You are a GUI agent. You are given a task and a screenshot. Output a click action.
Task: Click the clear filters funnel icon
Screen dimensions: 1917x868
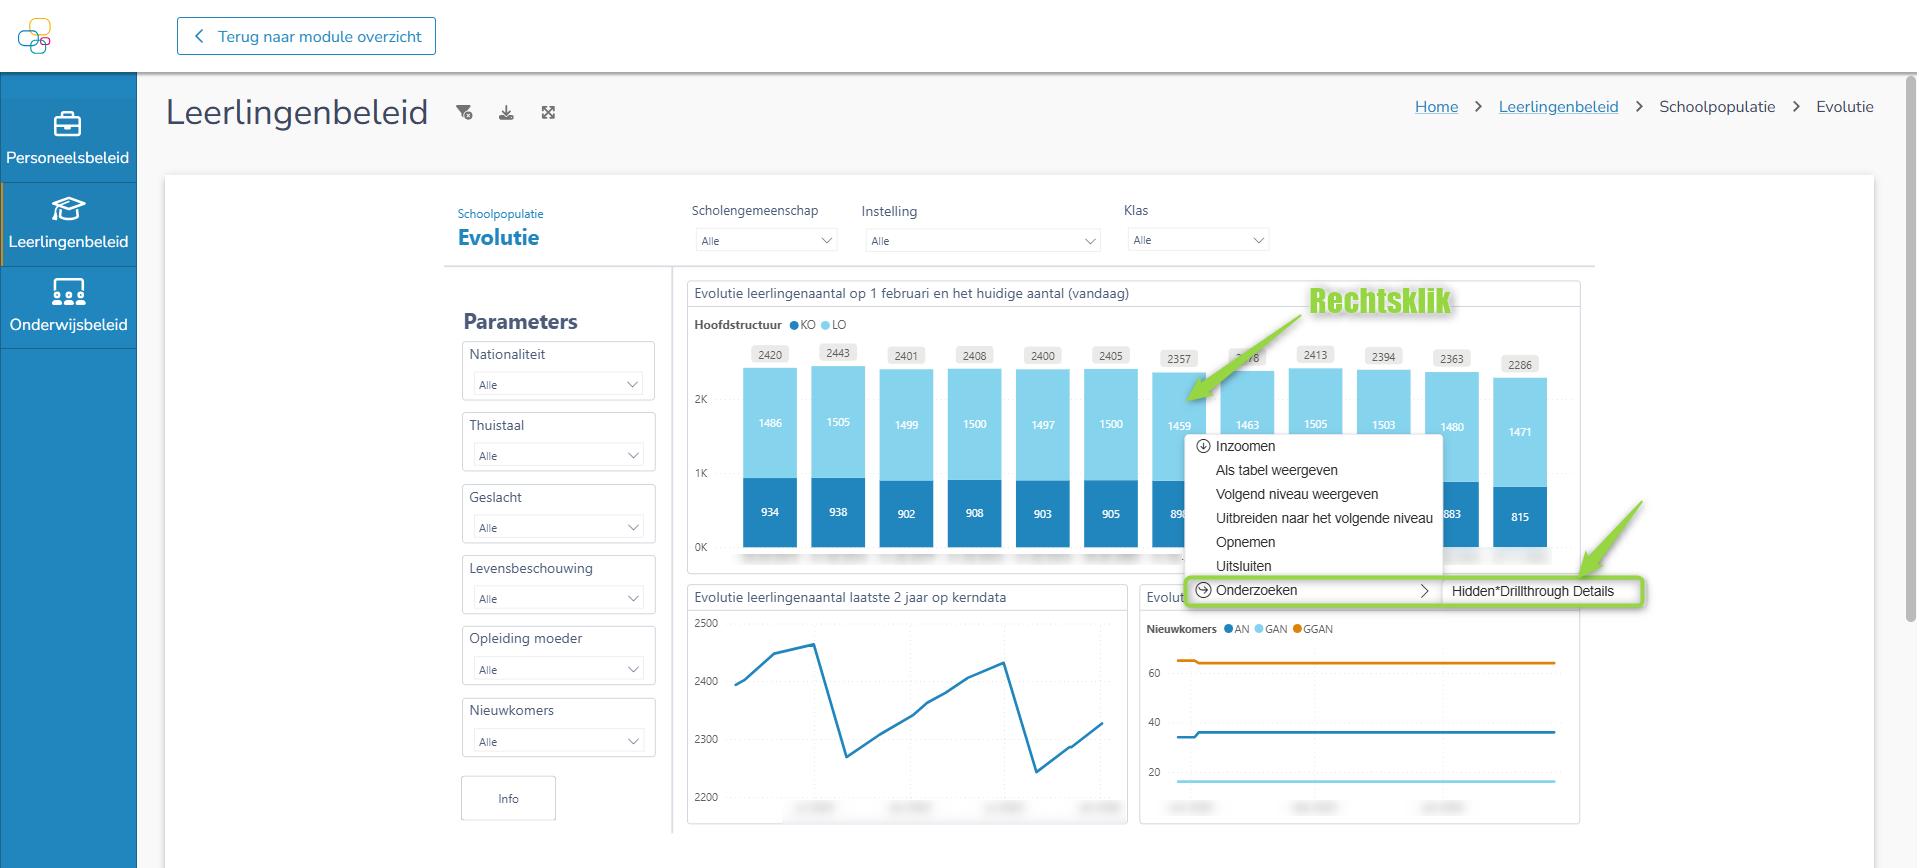[464, 112]
